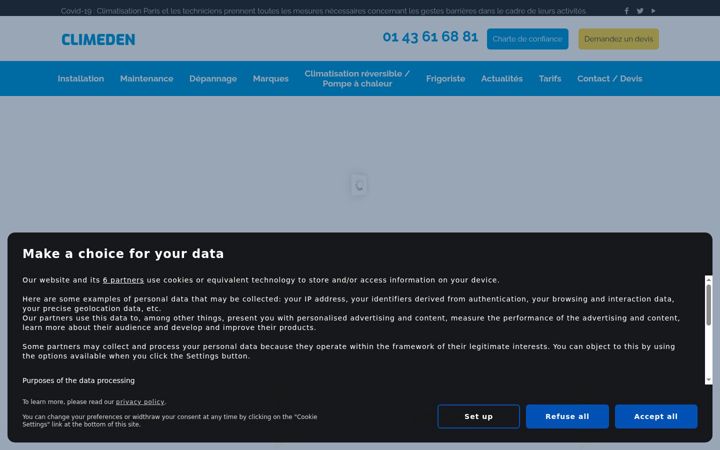Call phone number 01 43 61 68 81
This screenshot has height=450, width=720.
430,37
